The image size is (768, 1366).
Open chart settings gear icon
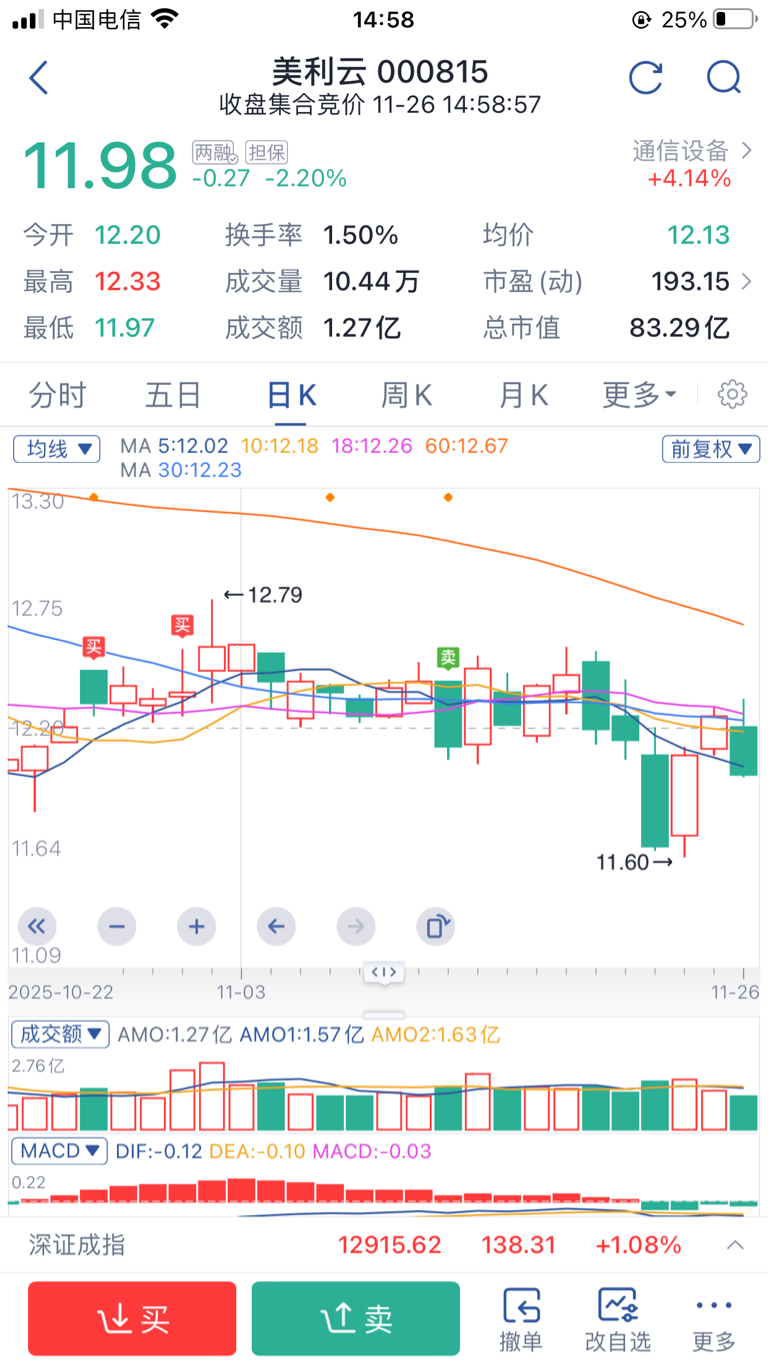(732, 395)
